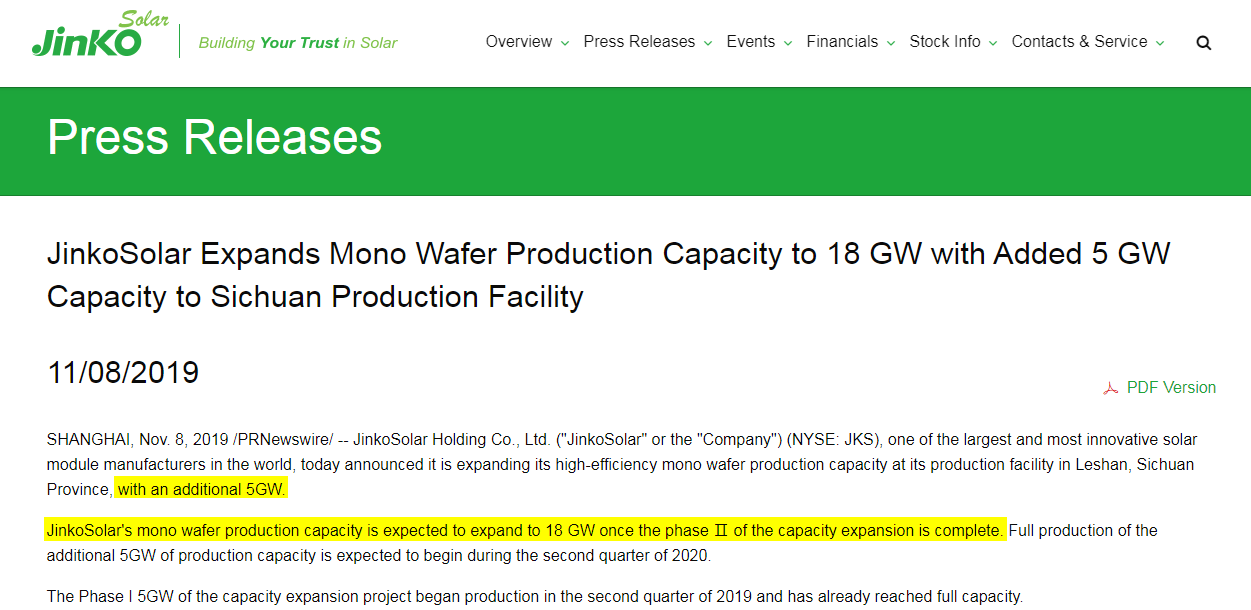
Task: Open the Overview menu
Action: 519,42
